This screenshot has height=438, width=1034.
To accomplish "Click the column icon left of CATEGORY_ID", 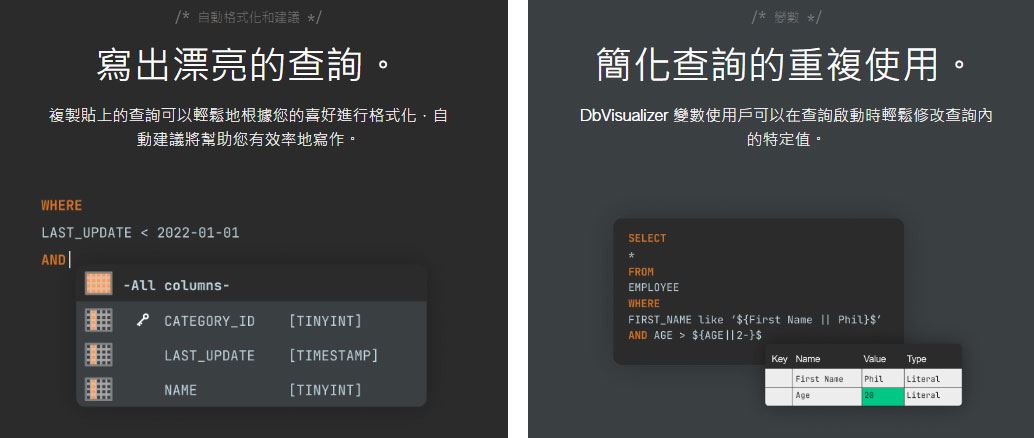I will click(98, 321).
